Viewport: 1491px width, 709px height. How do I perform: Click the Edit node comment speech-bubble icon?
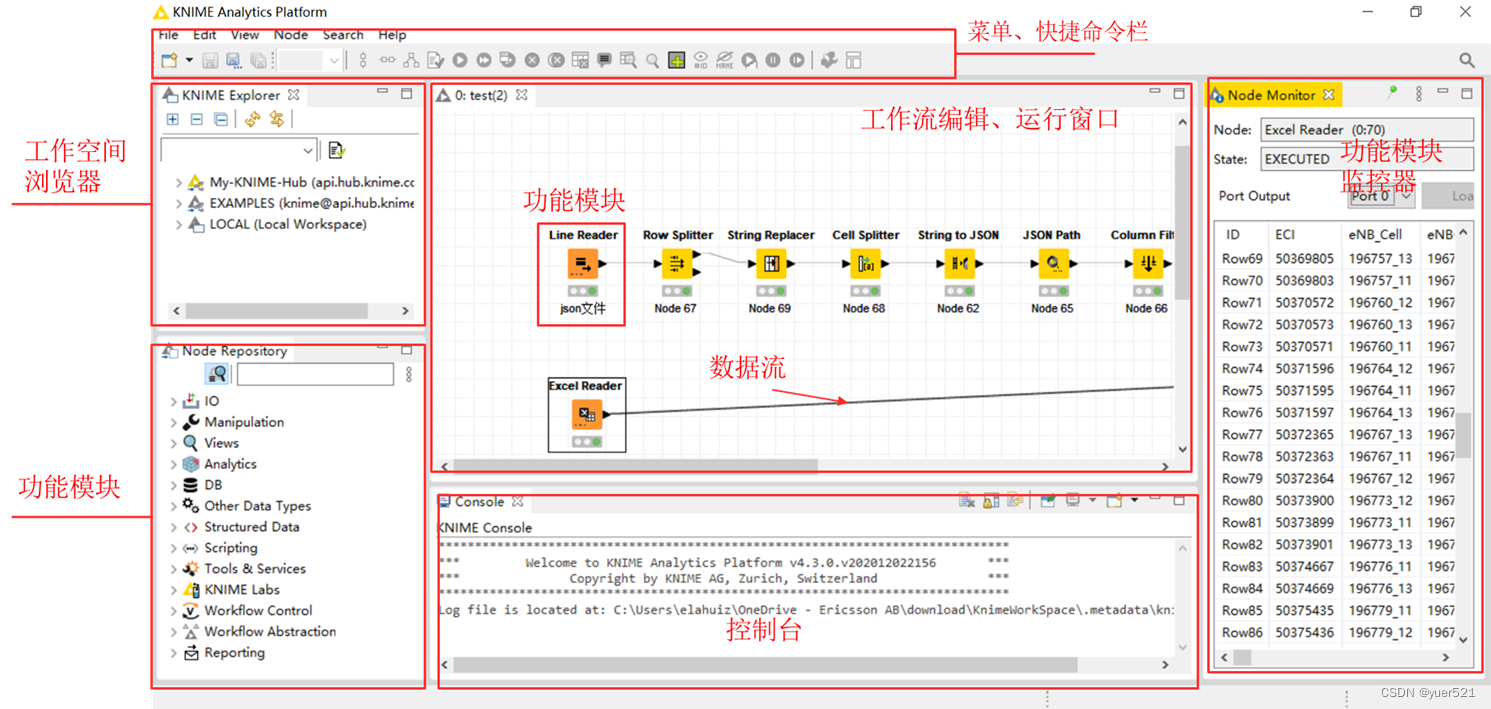(604, 60)
